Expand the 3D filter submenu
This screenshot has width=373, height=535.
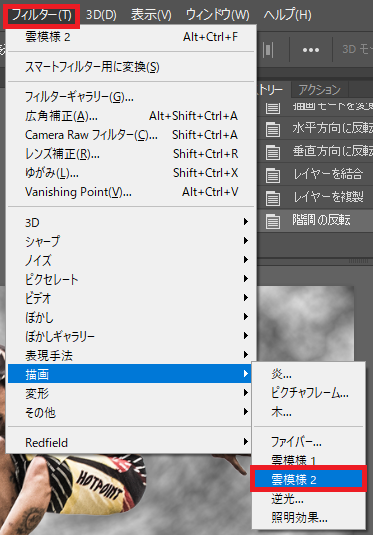[x=131, y=222]
